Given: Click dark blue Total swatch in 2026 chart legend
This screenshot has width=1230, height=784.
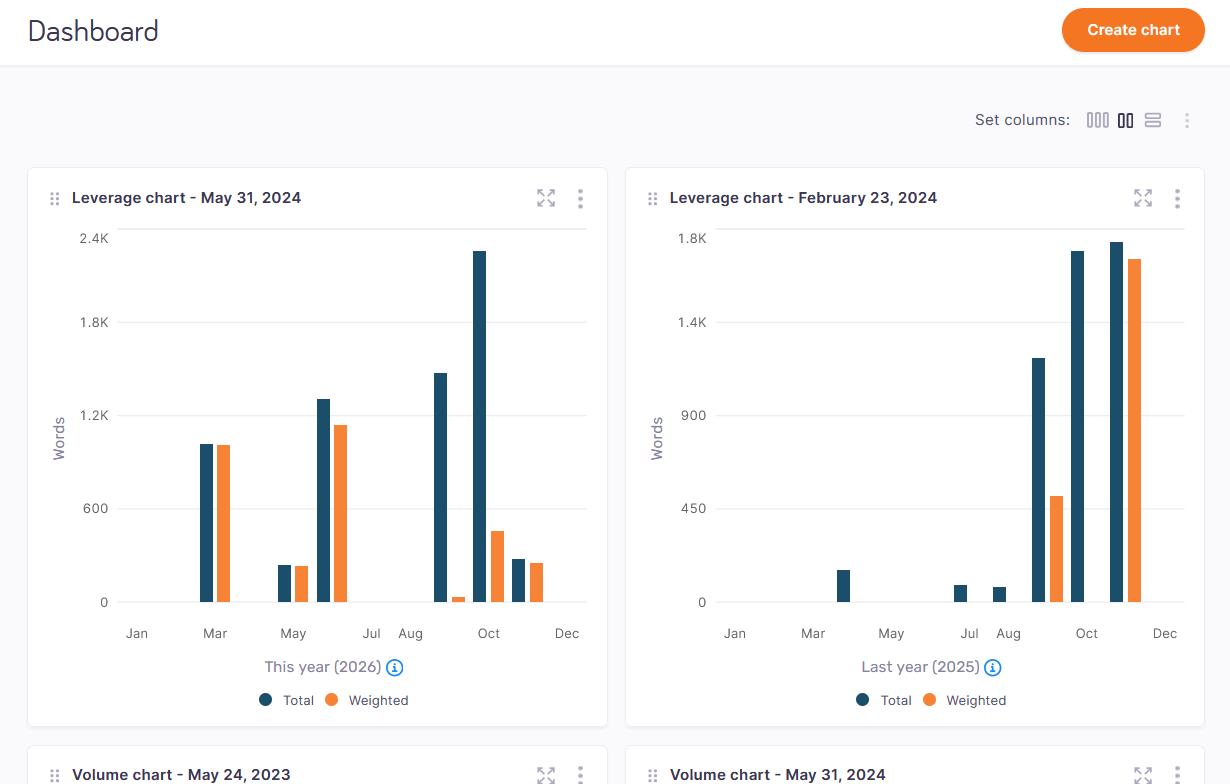Looking at the screenshot, I should 265,700.
